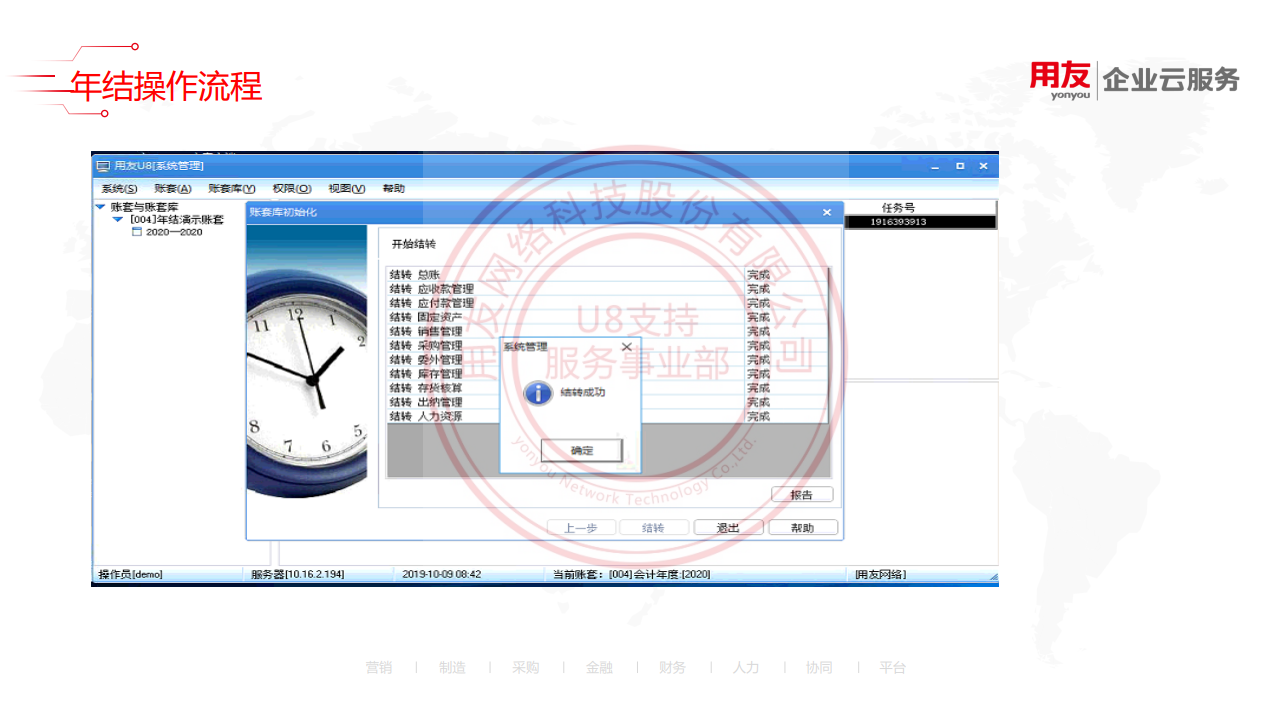
Task: Select the 2020—2020 account library node icon
Action: click(x=137, y=232)
